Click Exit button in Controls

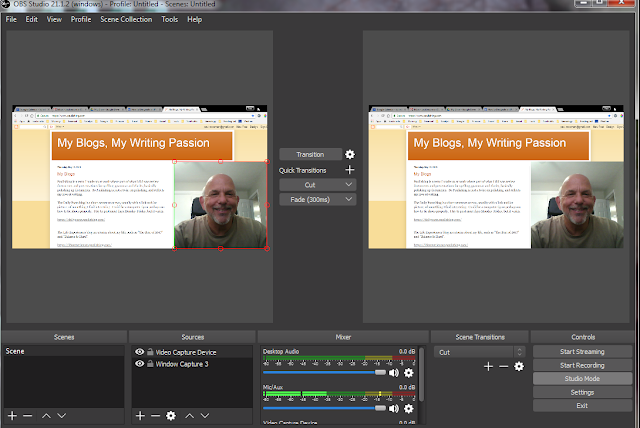(582, 406)
